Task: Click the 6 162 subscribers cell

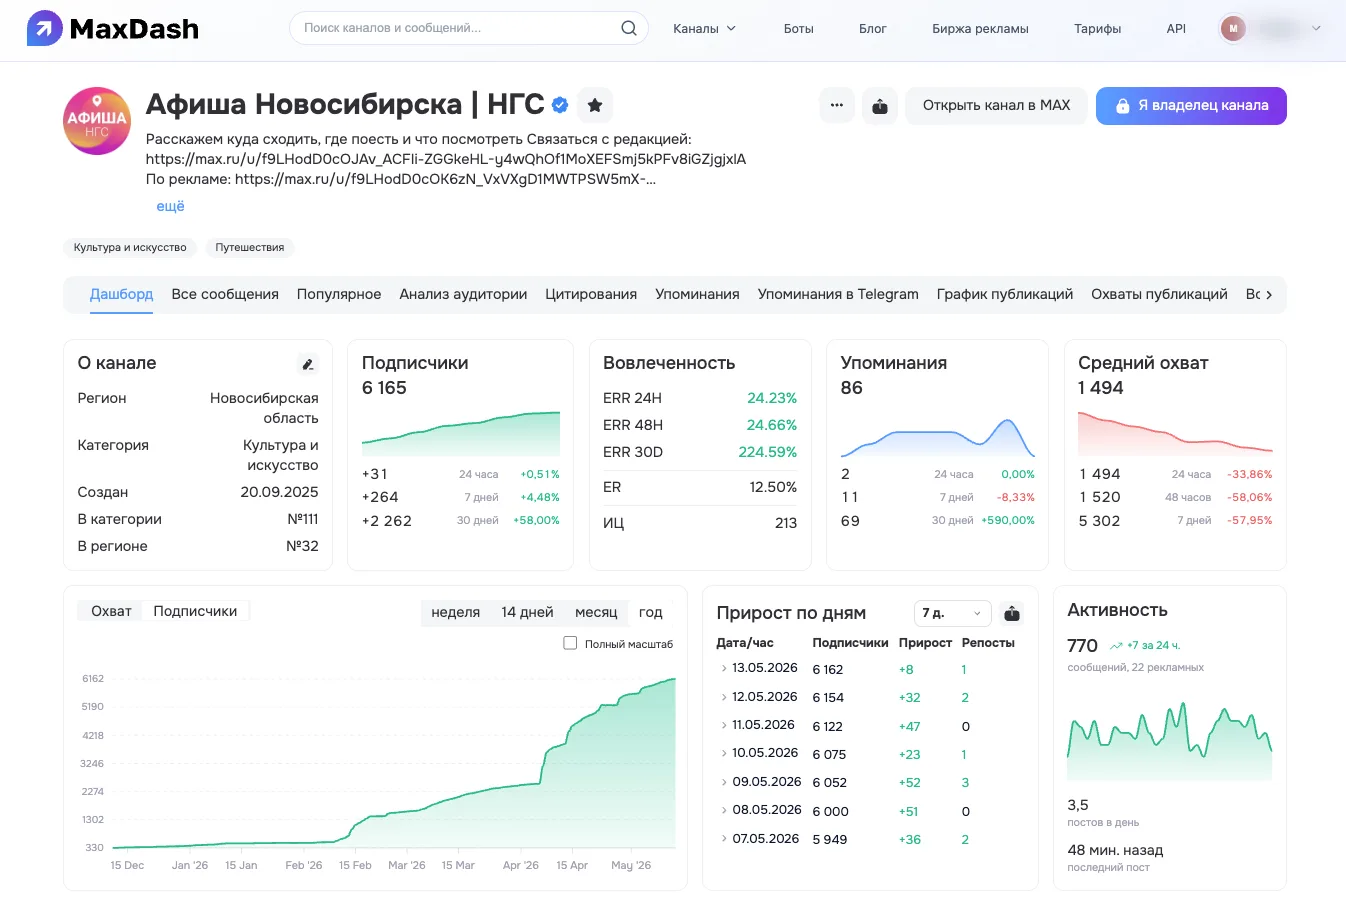Action: 827,669
